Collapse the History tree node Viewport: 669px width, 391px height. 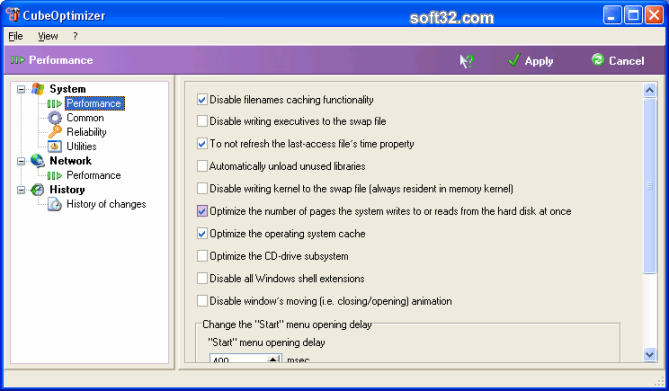pyautogui.click(x=21, y=190)
